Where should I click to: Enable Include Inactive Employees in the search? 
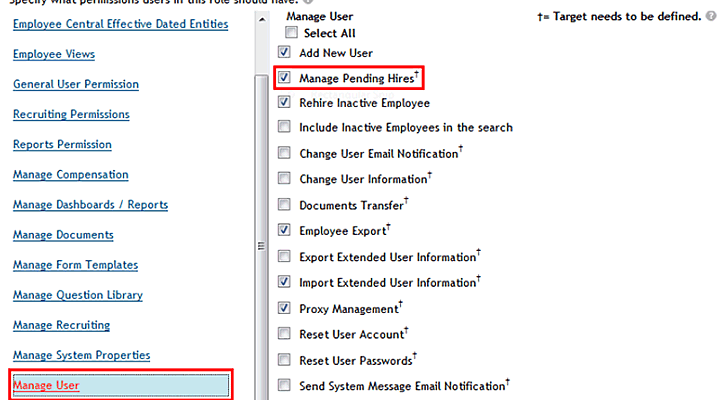(285, 128)
